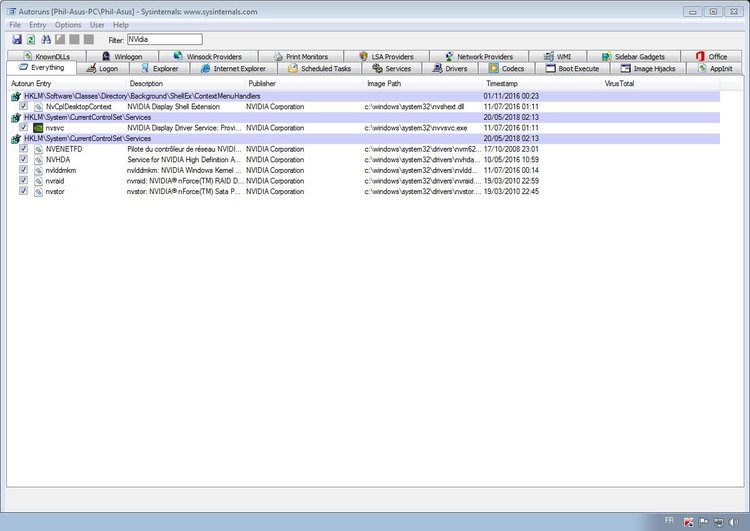Sort by the Autorun Entry column header
Viewport: 750px width, 531px height.
tap(68, 83)
